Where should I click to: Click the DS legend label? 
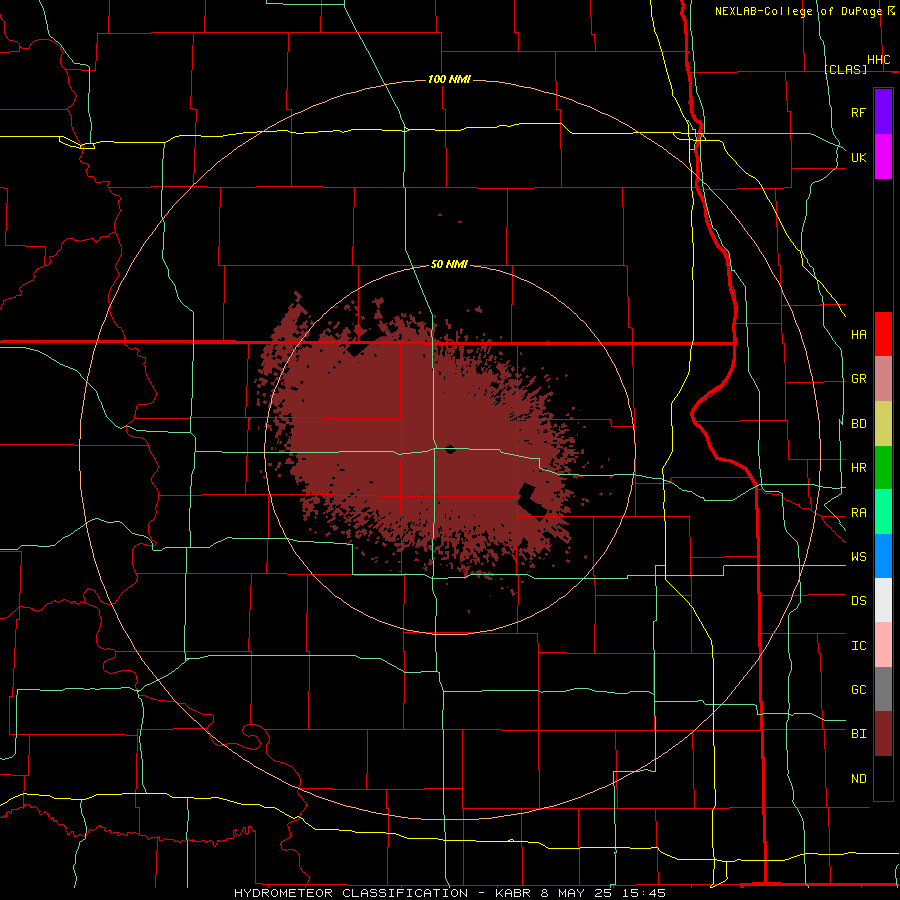pyautogui.click(x=858, y=601)
